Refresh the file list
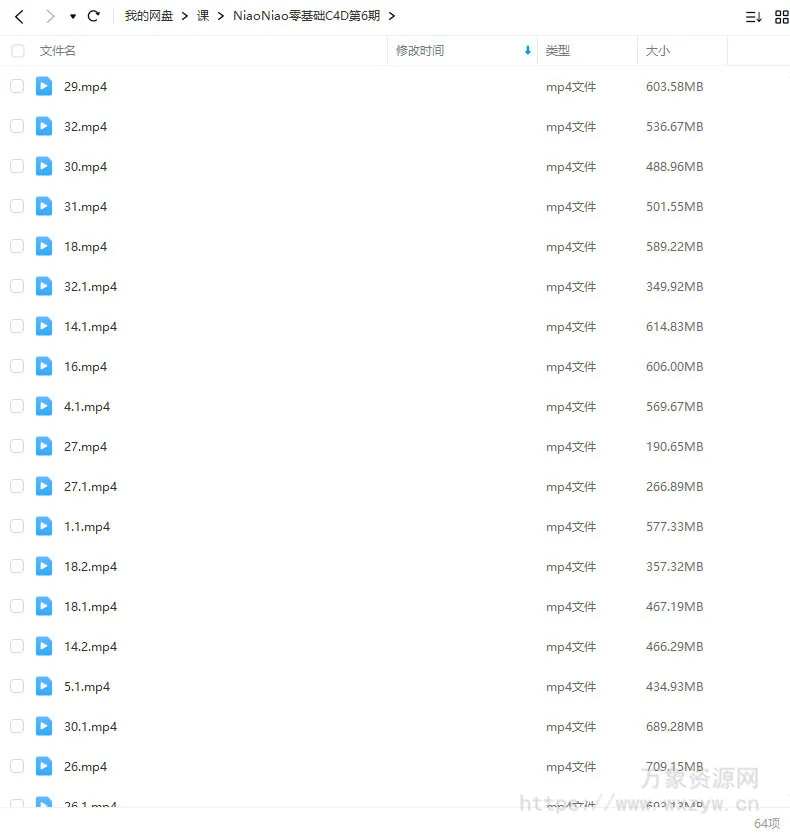Image resolution: width=790 pixels, height=838 pixels. point(94,16)
